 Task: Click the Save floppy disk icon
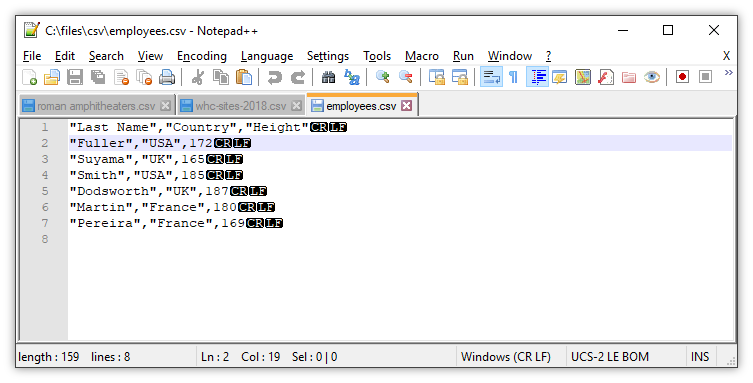pos(74,77)
